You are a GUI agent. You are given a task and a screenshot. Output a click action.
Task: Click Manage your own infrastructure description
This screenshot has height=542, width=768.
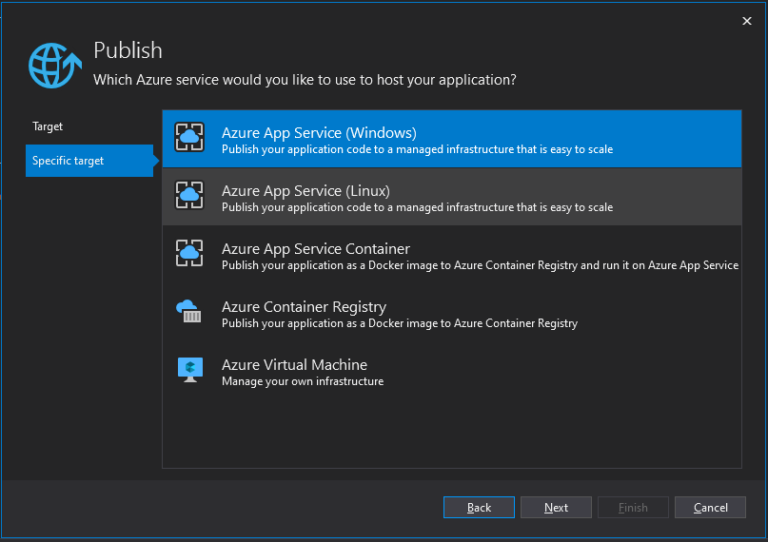coord(303,381)
